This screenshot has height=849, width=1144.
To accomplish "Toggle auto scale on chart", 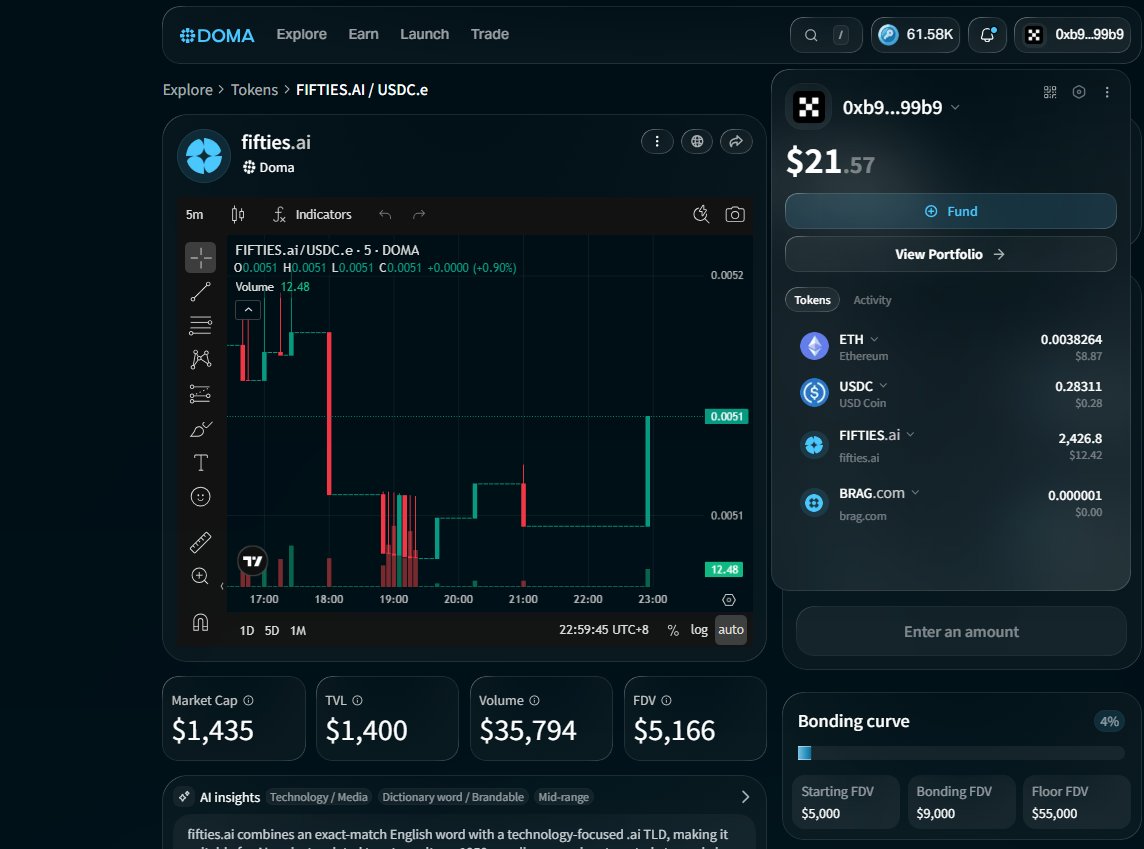I will (730, 629).
